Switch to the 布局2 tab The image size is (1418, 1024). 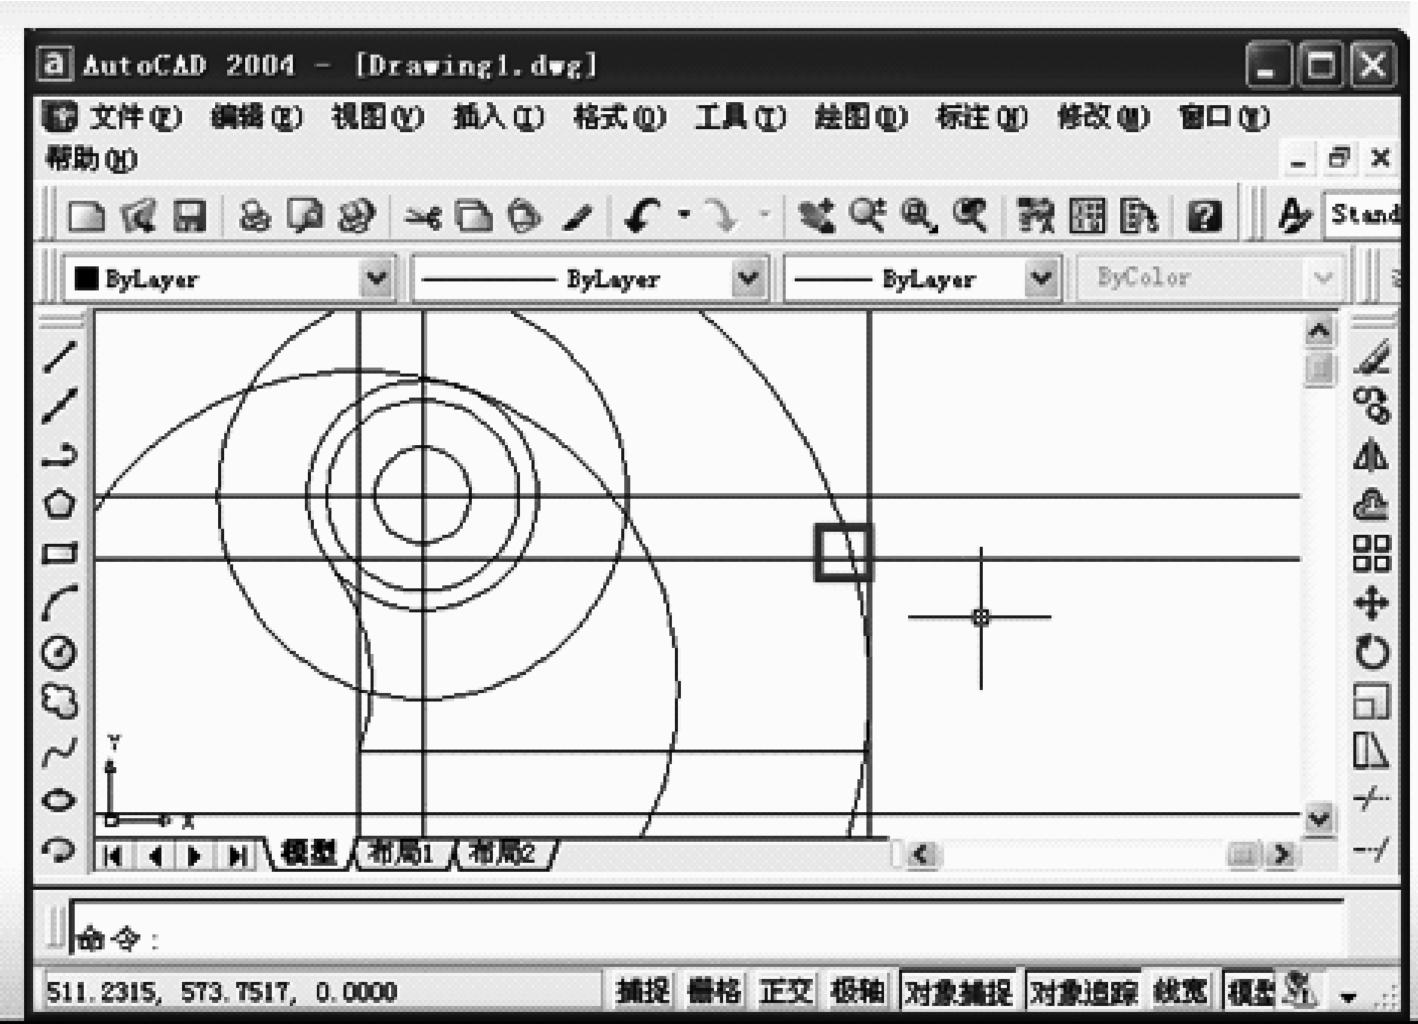[x=503, y=853]
